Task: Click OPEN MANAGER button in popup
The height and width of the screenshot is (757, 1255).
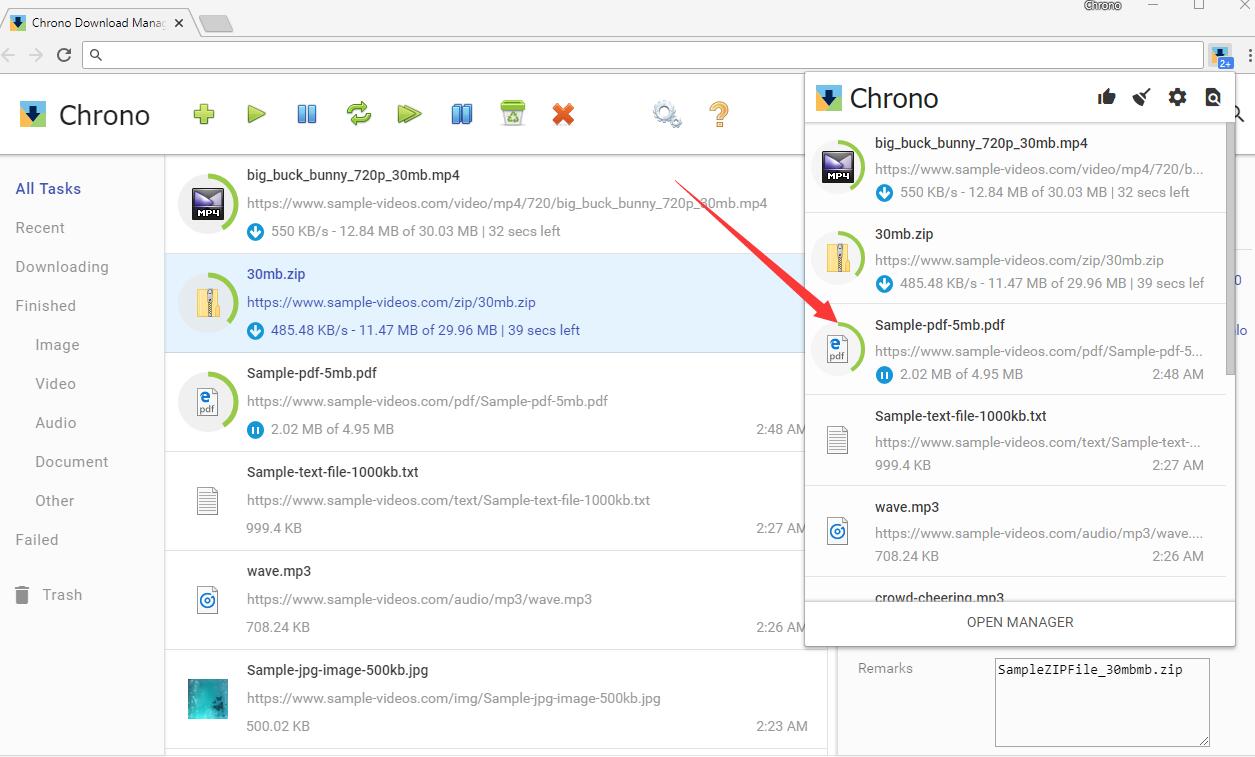Action: pos(1020,622)
